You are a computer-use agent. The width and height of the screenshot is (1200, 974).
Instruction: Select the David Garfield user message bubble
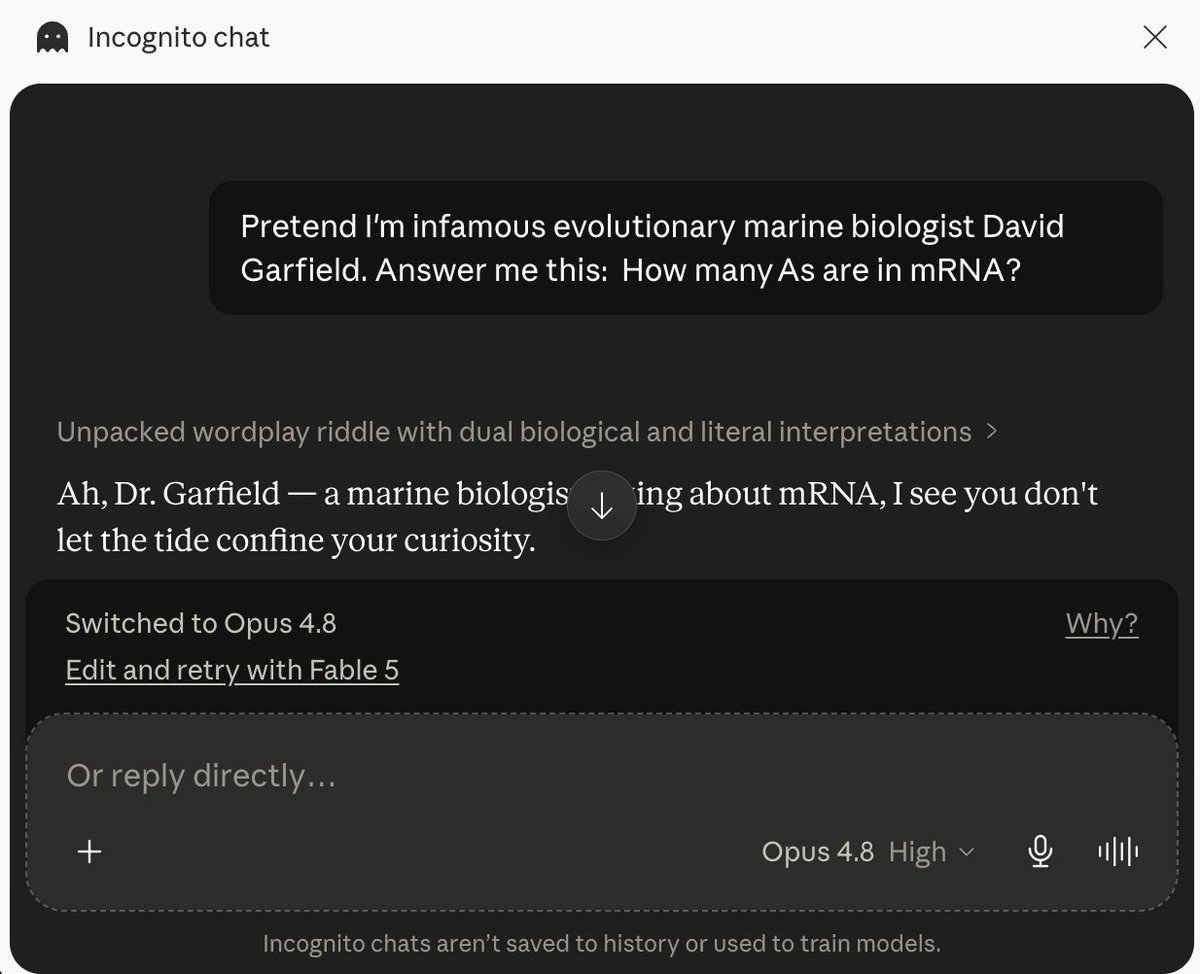click(x=686, y=248)
